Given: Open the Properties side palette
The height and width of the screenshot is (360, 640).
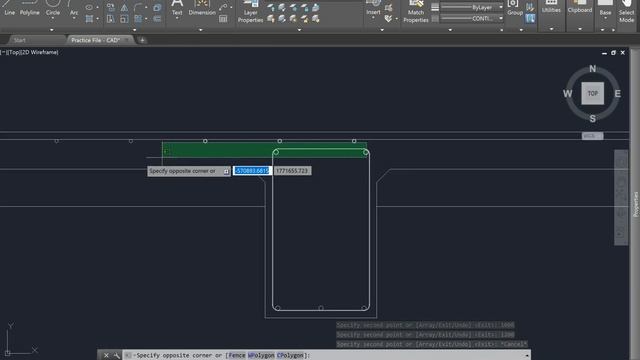Looking at the screenshot, I should point(636,204).
